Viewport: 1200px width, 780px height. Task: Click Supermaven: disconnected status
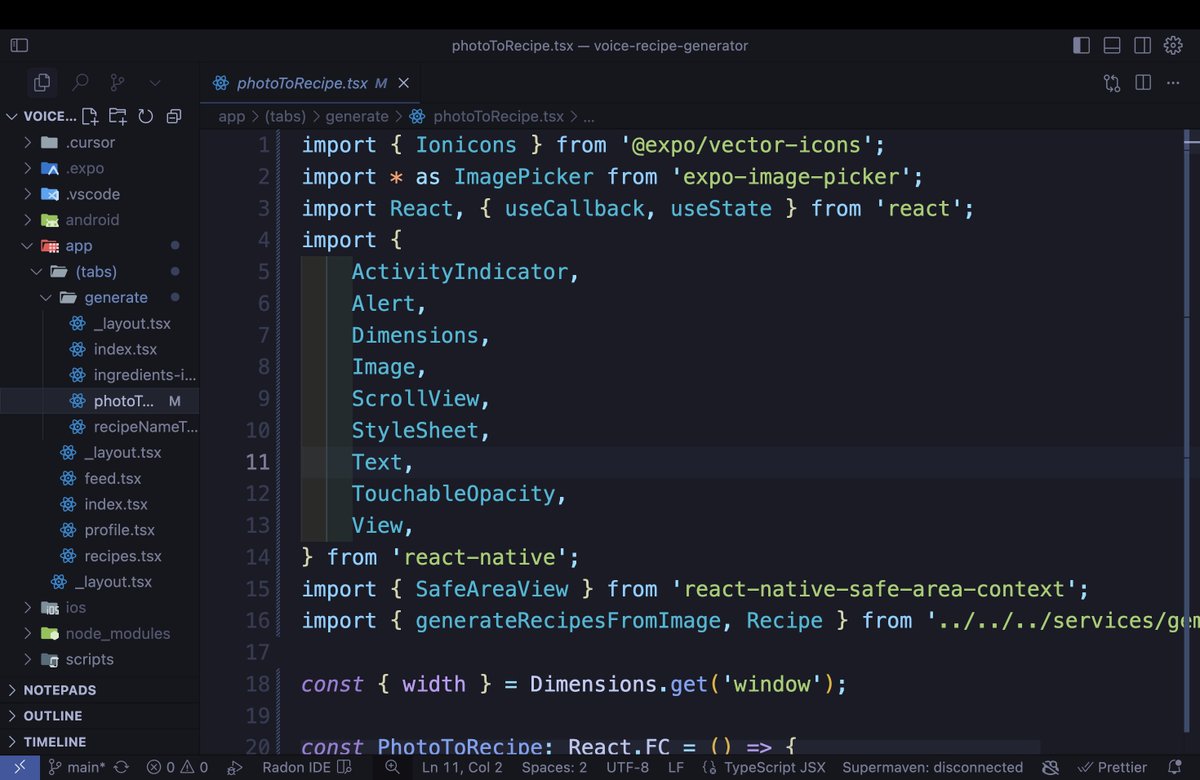(932, 767)
